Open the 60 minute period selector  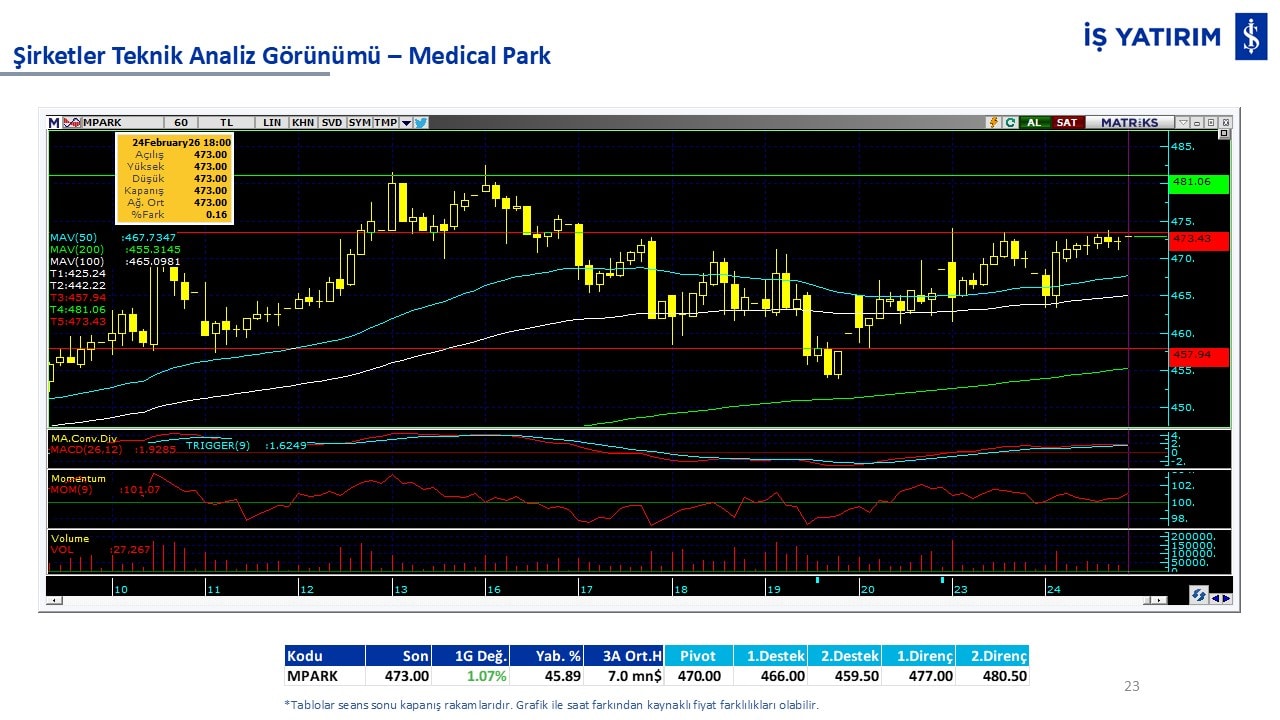coord(181,122)
